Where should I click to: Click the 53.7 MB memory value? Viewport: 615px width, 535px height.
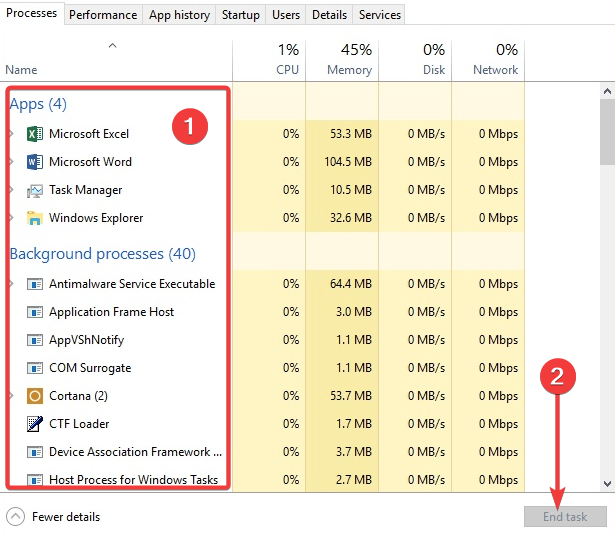coord(351,396)
